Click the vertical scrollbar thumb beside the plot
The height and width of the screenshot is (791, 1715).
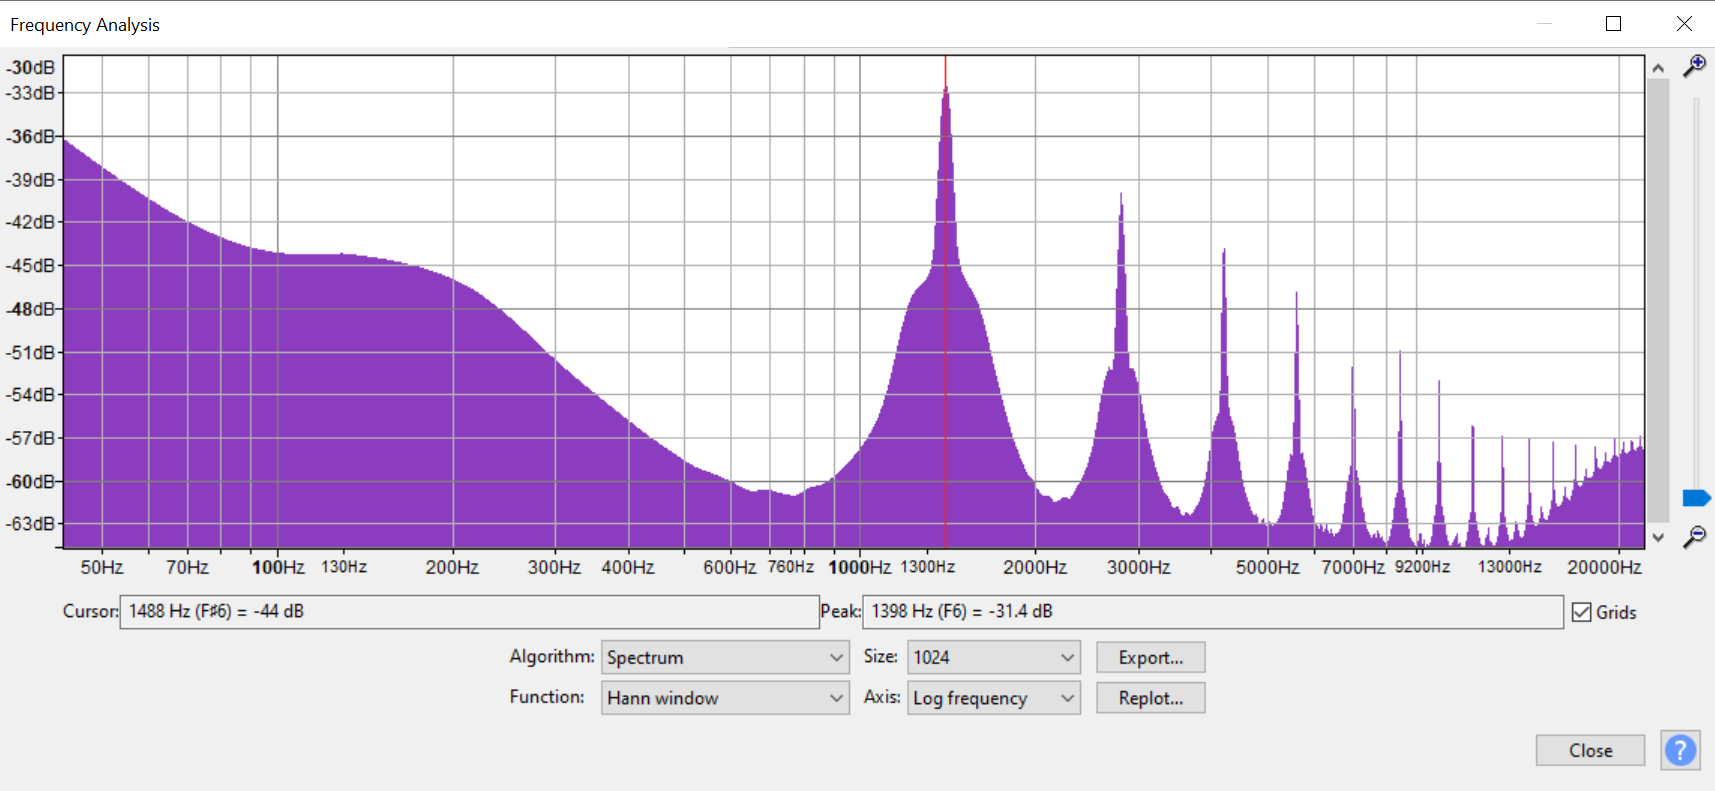1658,300
